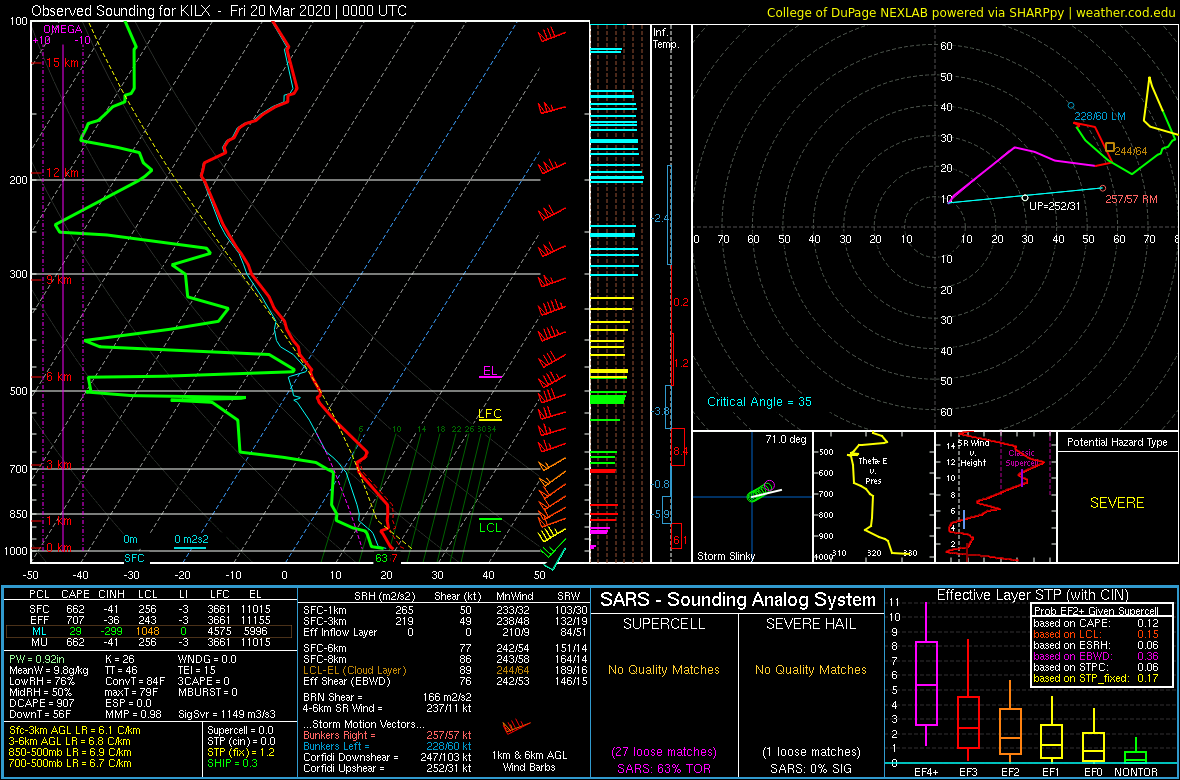The image size is (1180, 780).
Task: Click the yellow LFC level marker
Action: coord(490,414)
